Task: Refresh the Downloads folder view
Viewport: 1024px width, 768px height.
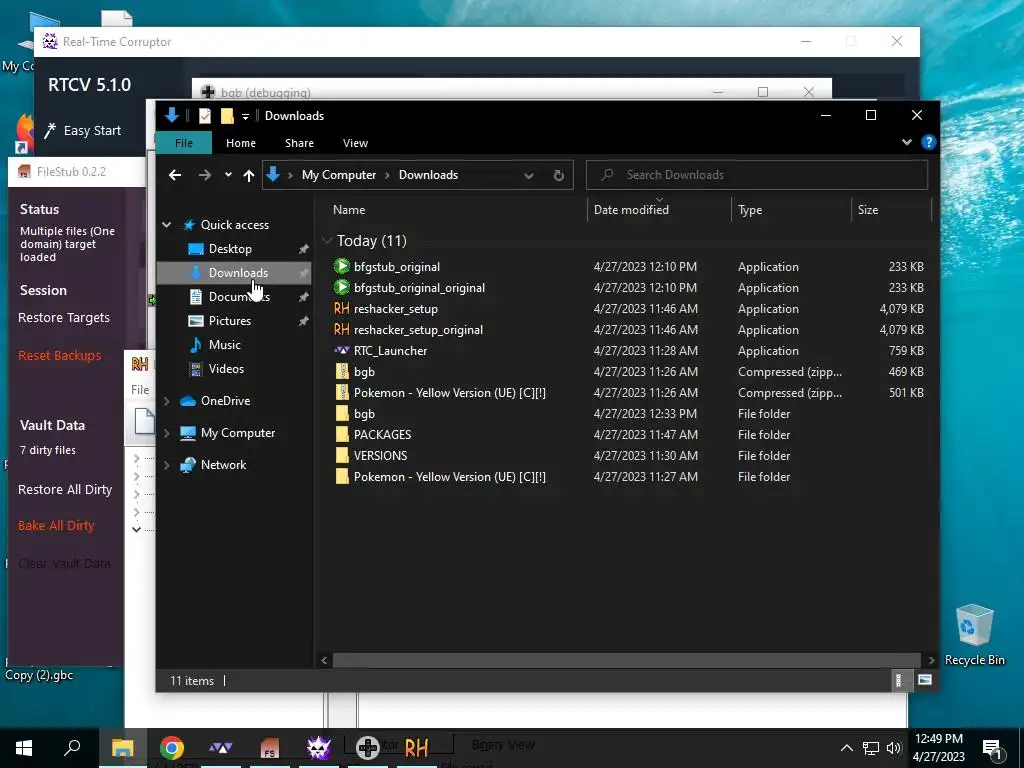Action: tap(558, 175)
